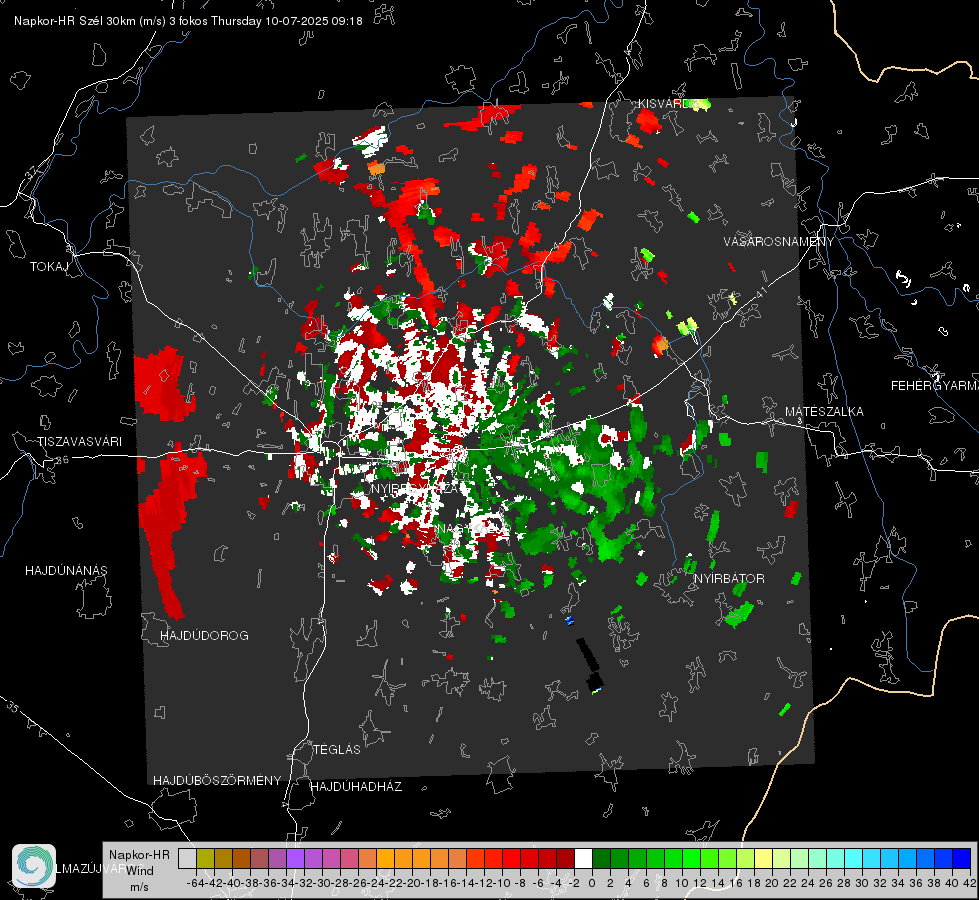Click the 'Napkor-HR' label in the legend box
The height and width of the screenshot is (900, 979).
pos(139,854)
